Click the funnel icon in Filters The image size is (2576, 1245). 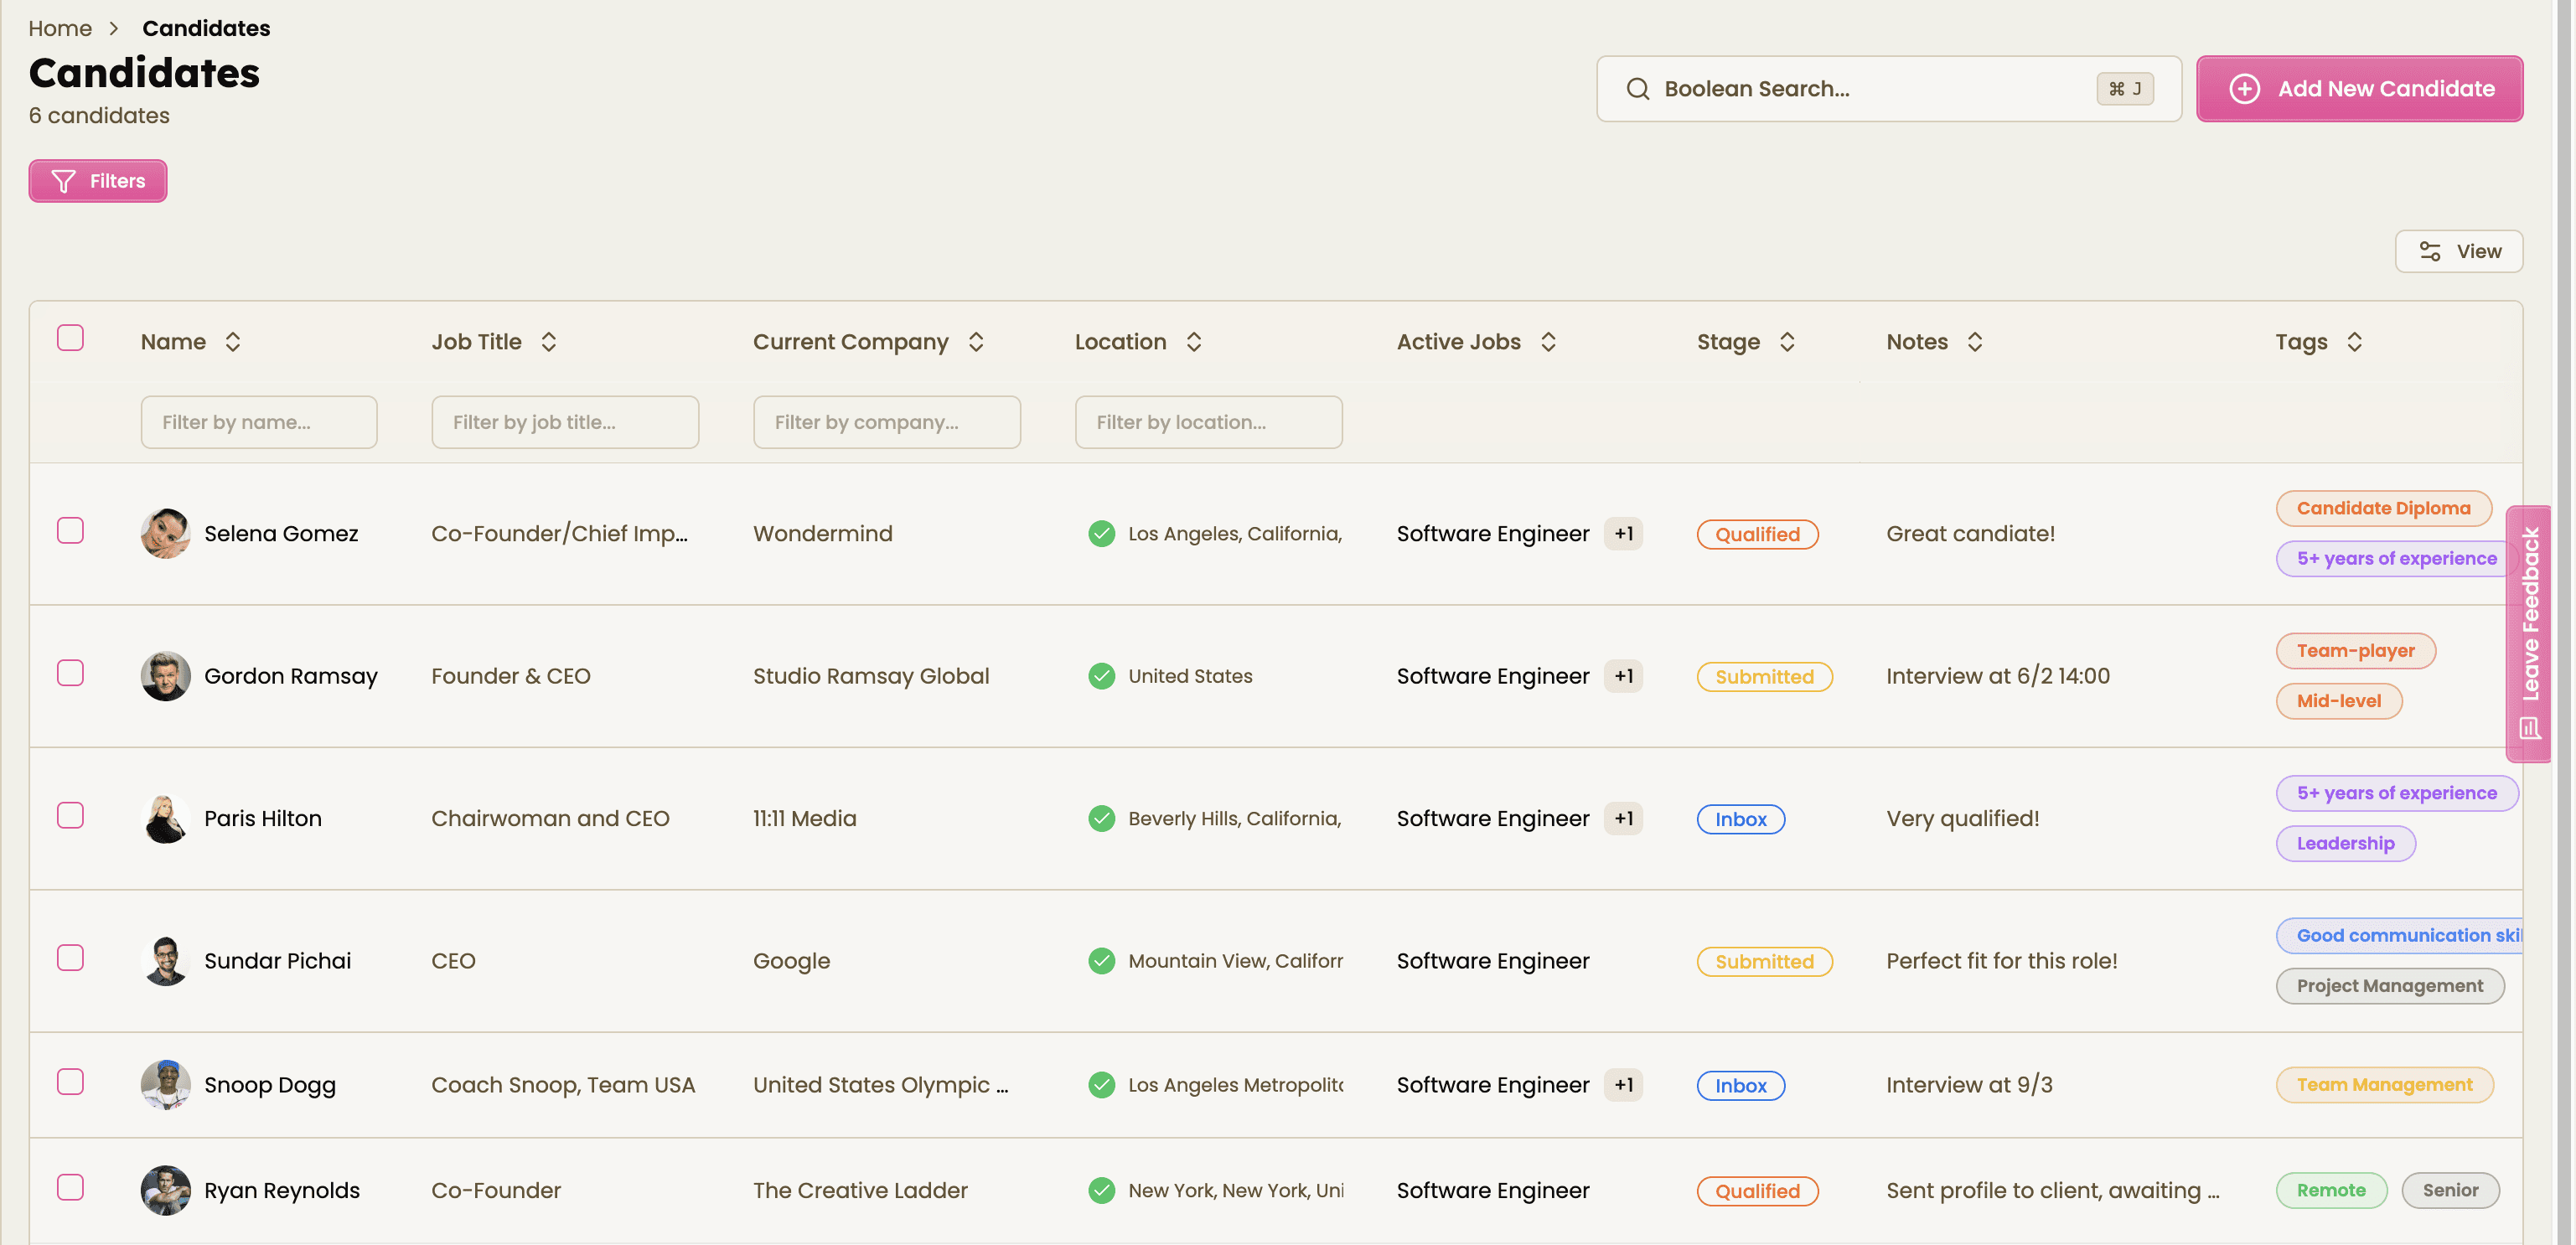pyautogui.click(x=63, y=181)
